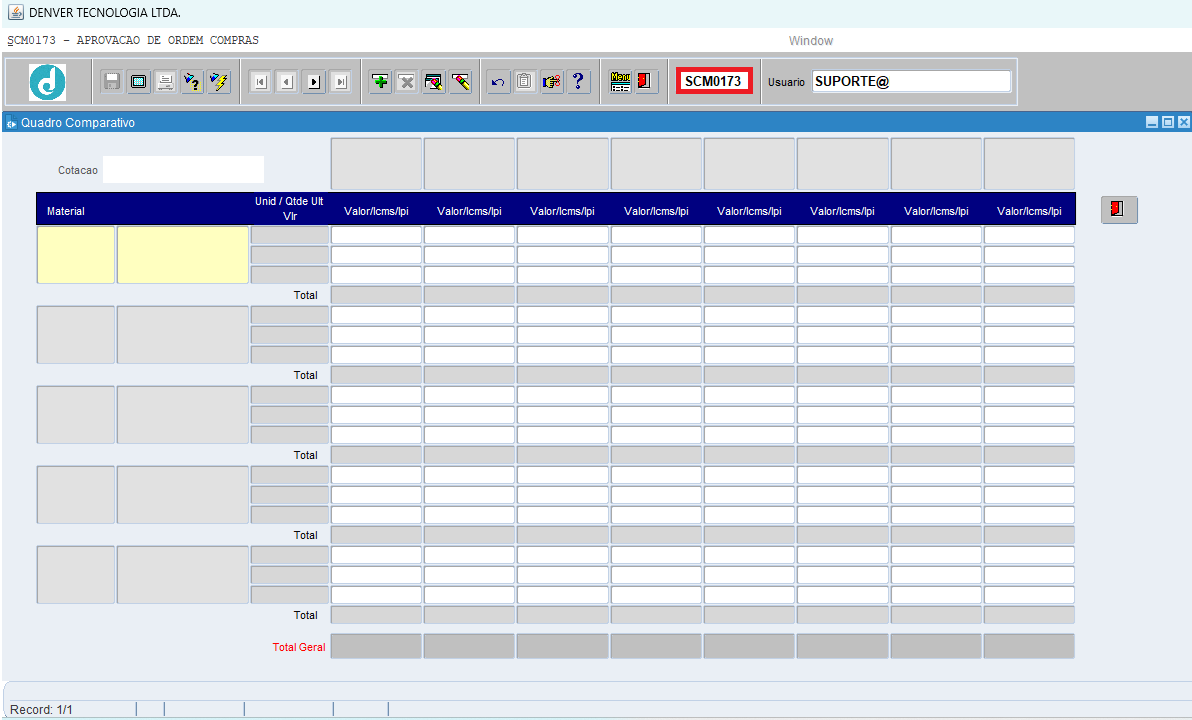Select the first yellow Material code cell
1192x720 pixels.
point(76,255)
